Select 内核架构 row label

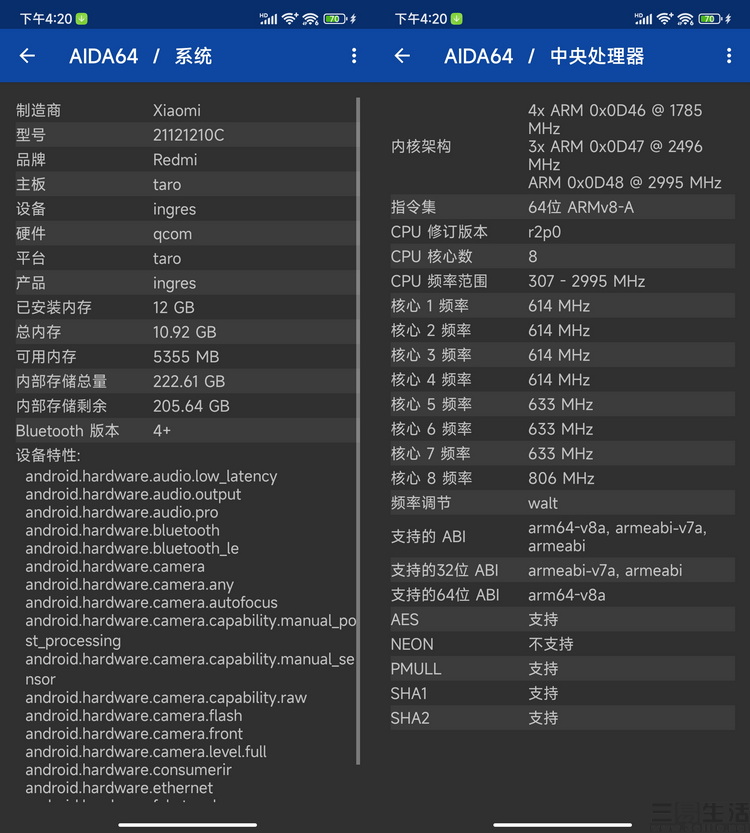tap(421, 147)
